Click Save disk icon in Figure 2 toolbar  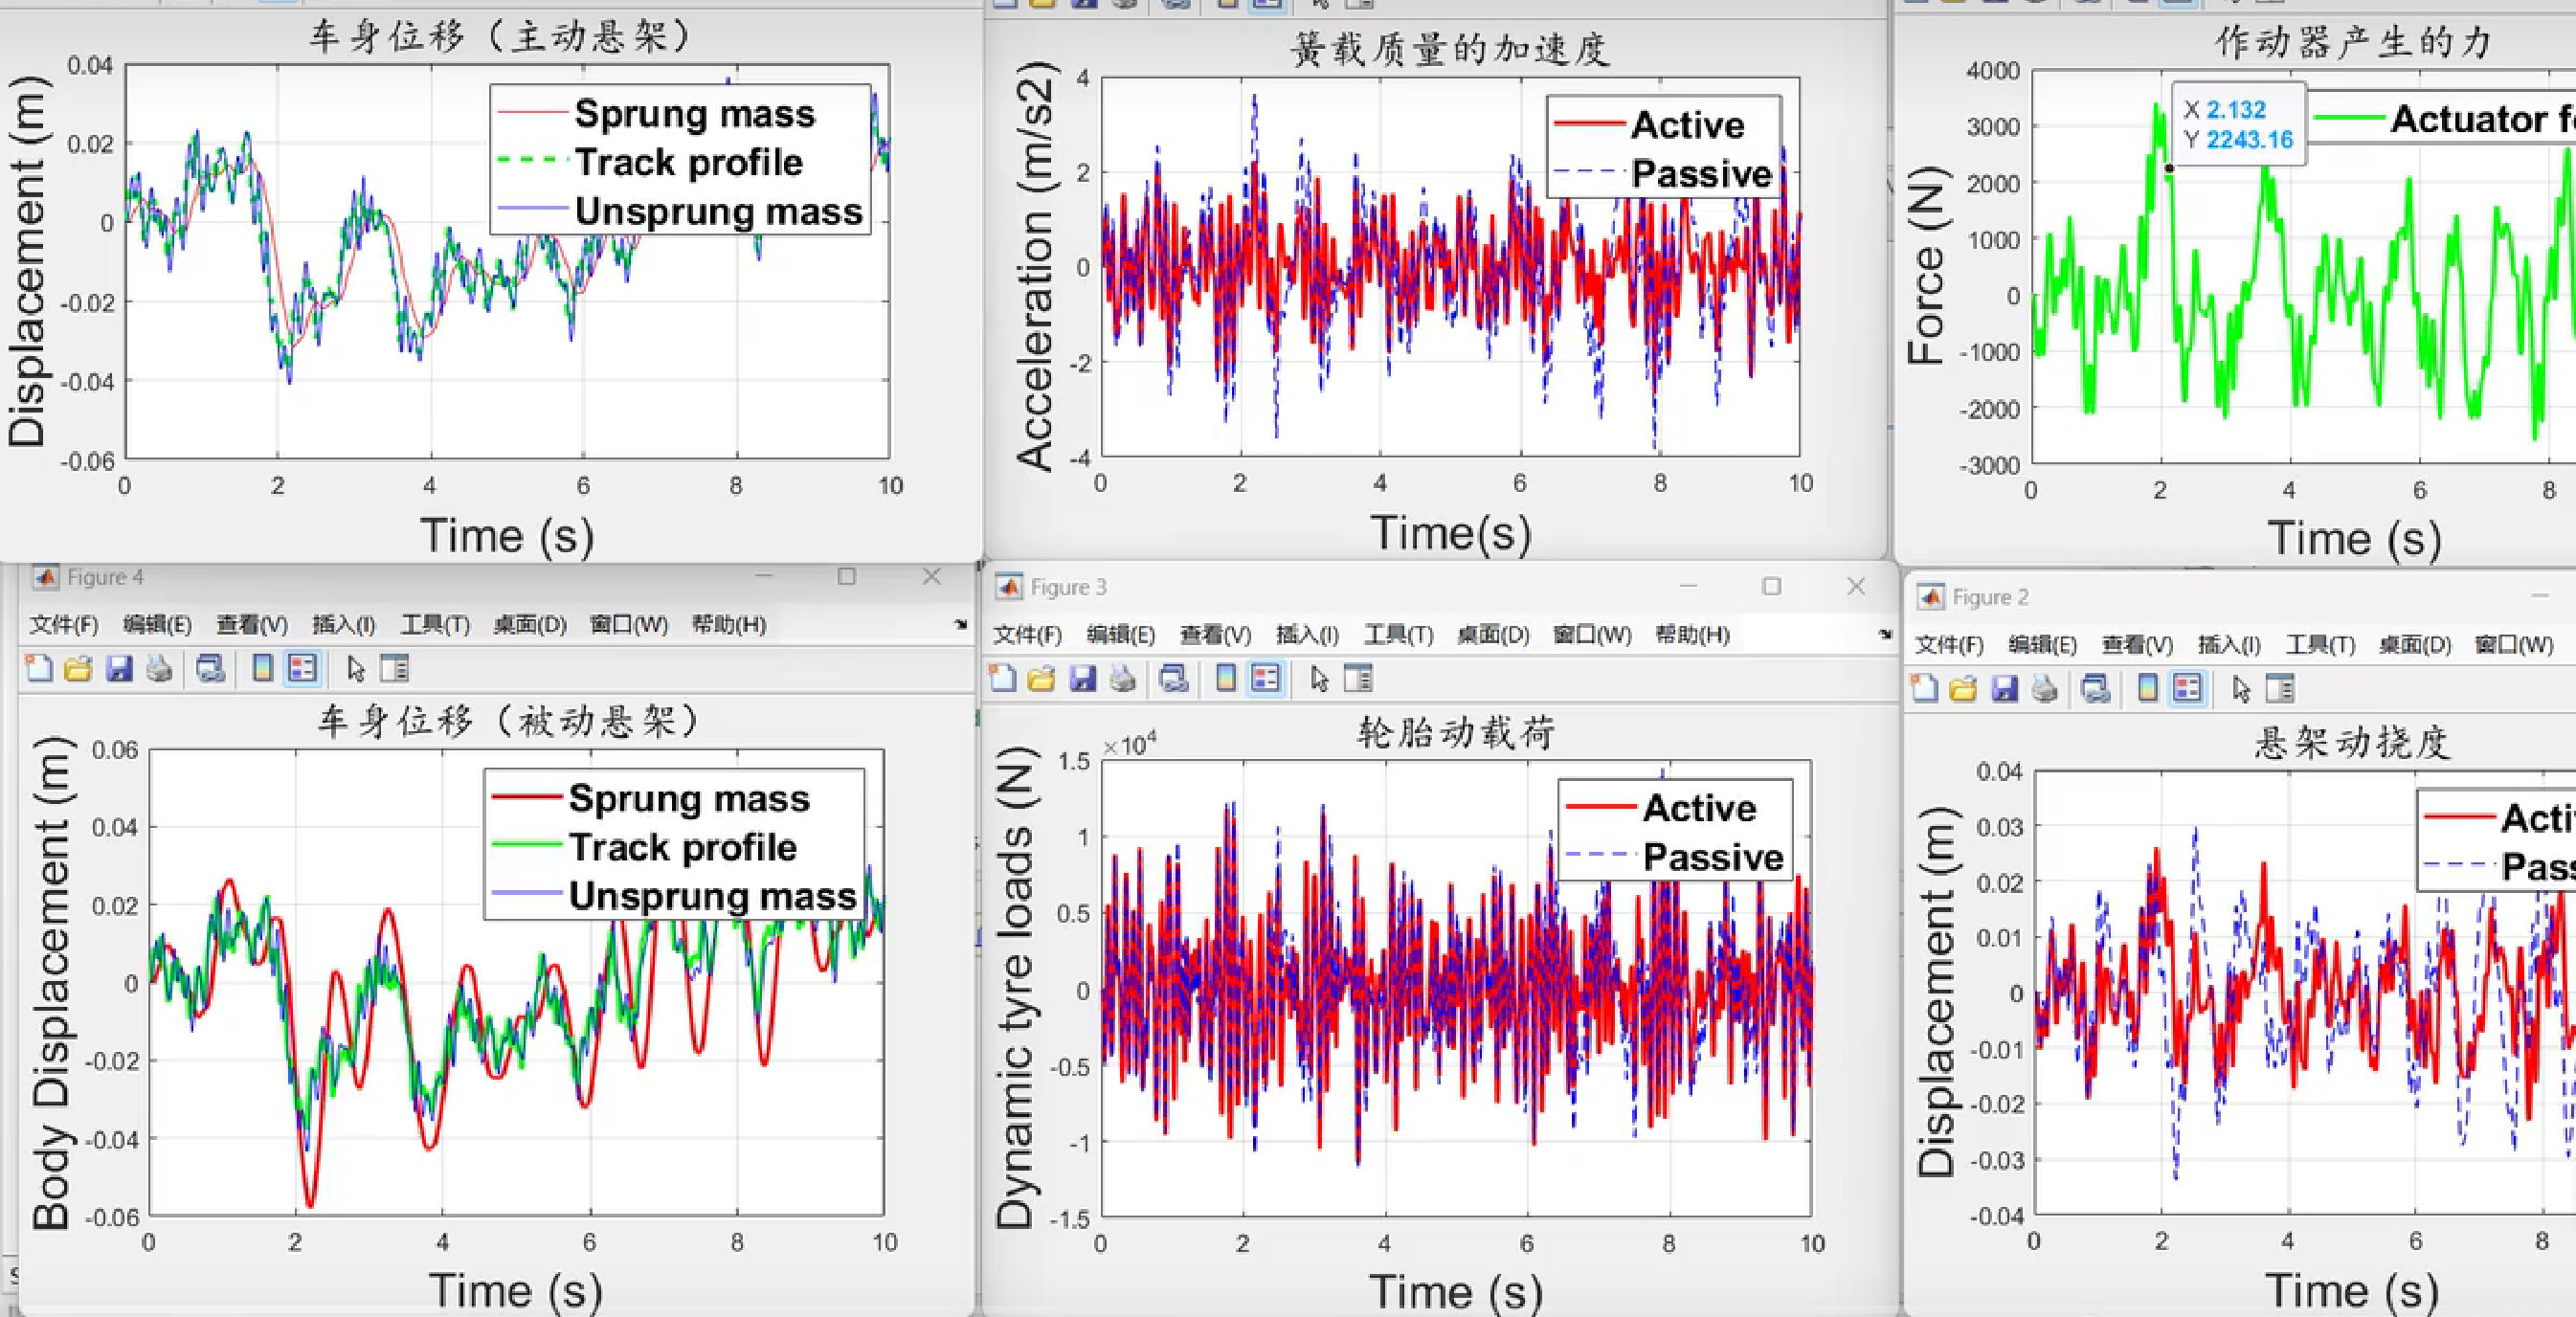[2004, 689]
